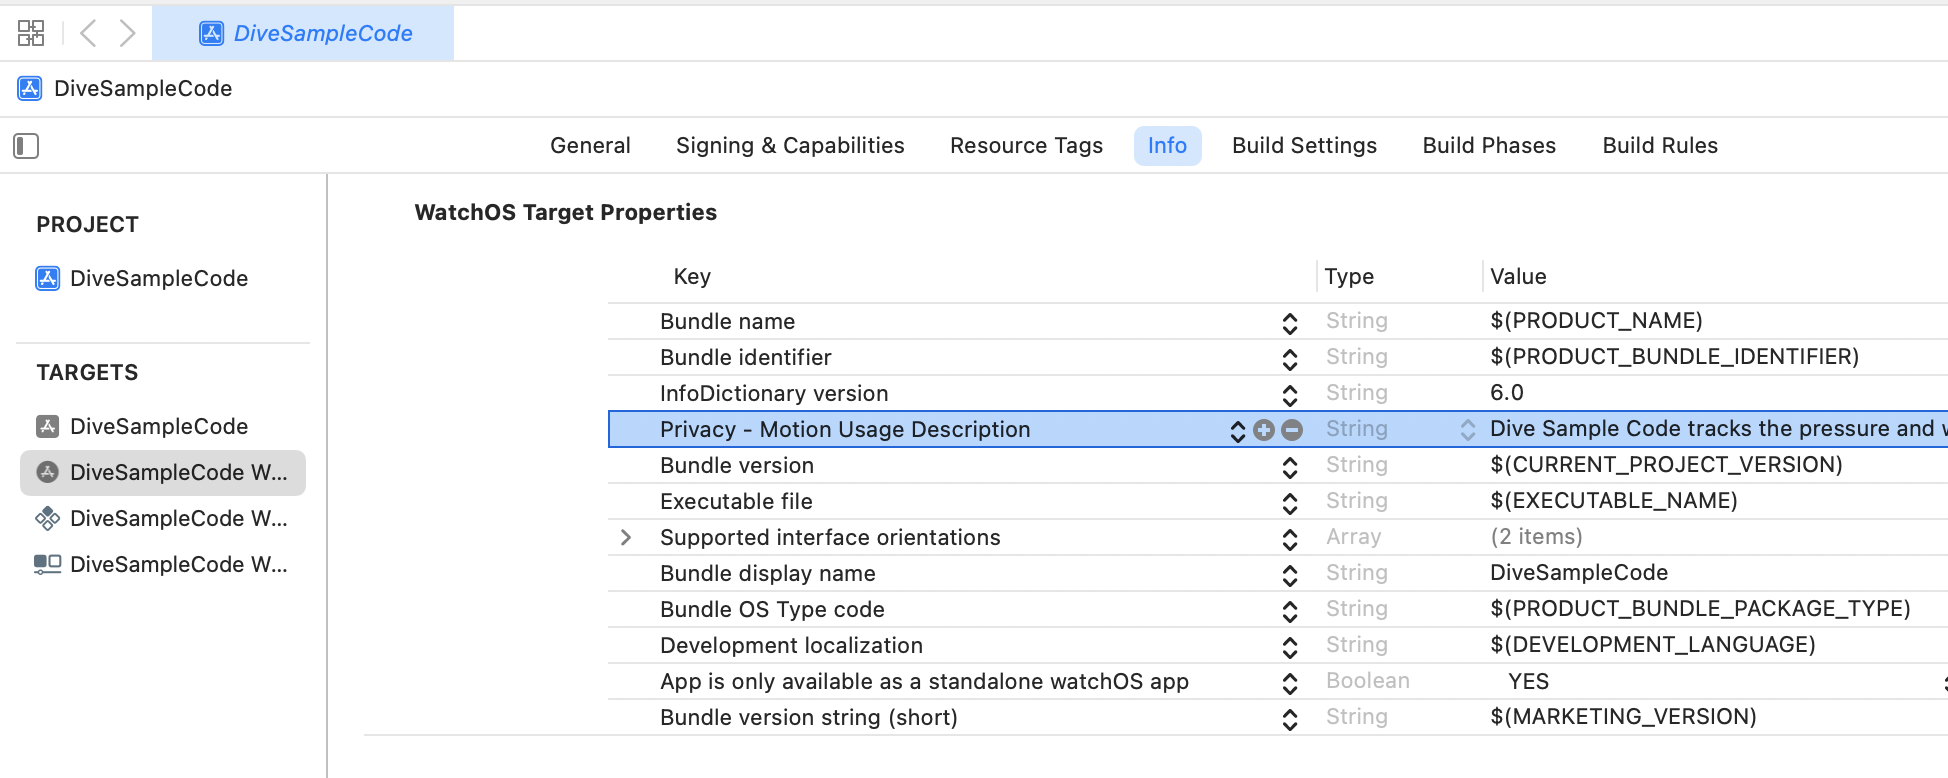Expand Supported interface orientations array
The width and height of the screenshot is (1948, 778).
[x=626, y=538]
